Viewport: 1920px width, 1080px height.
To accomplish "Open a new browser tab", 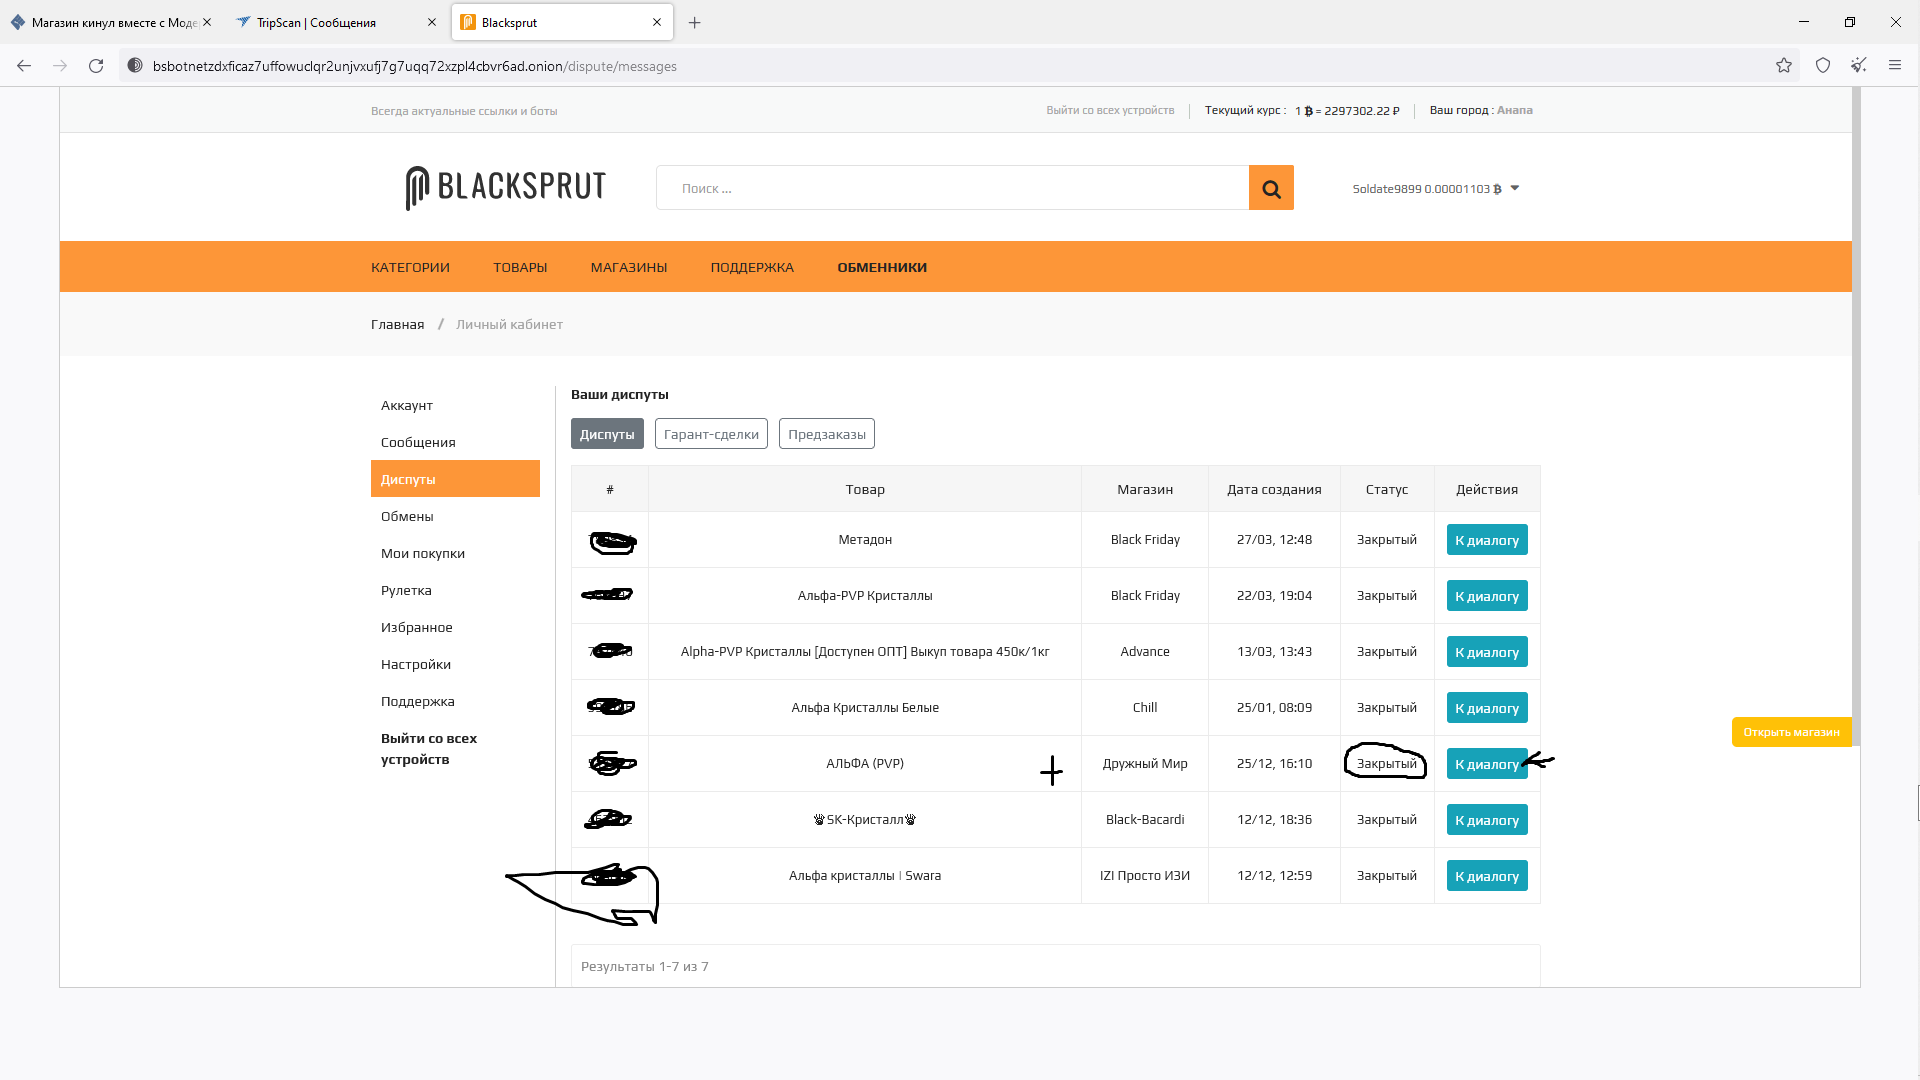I will (x=695, y=22).
